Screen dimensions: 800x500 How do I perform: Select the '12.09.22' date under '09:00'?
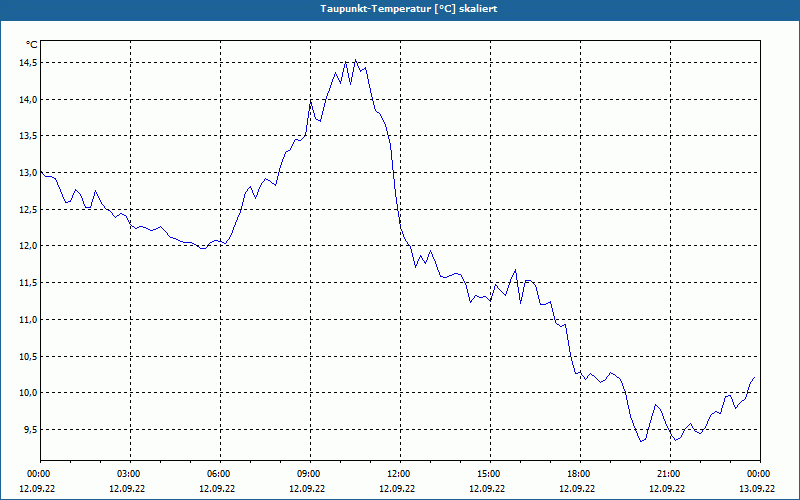pos(307,488)
